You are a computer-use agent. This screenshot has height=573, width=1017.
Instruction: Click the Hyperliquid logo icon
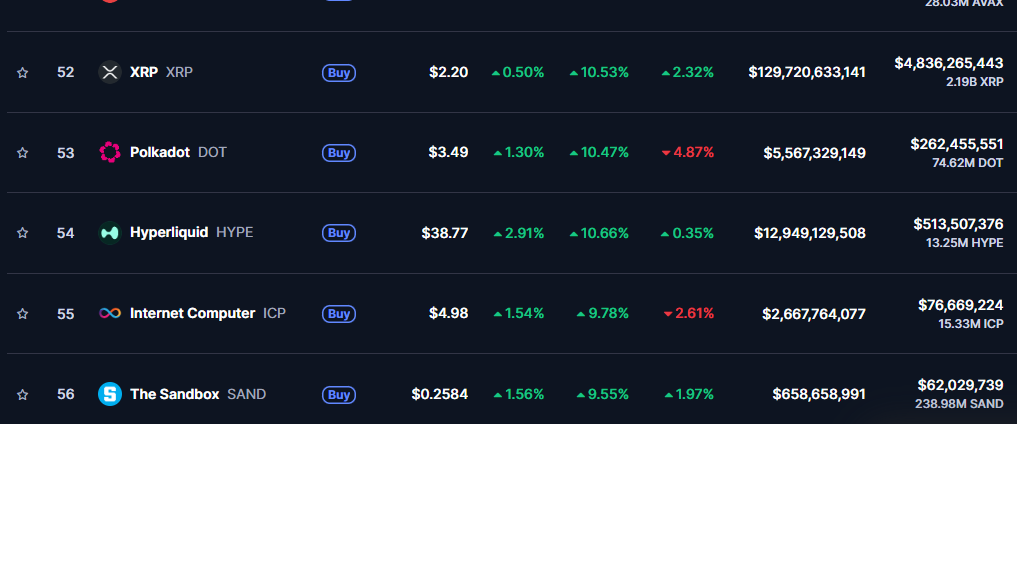tap(110, 233)
